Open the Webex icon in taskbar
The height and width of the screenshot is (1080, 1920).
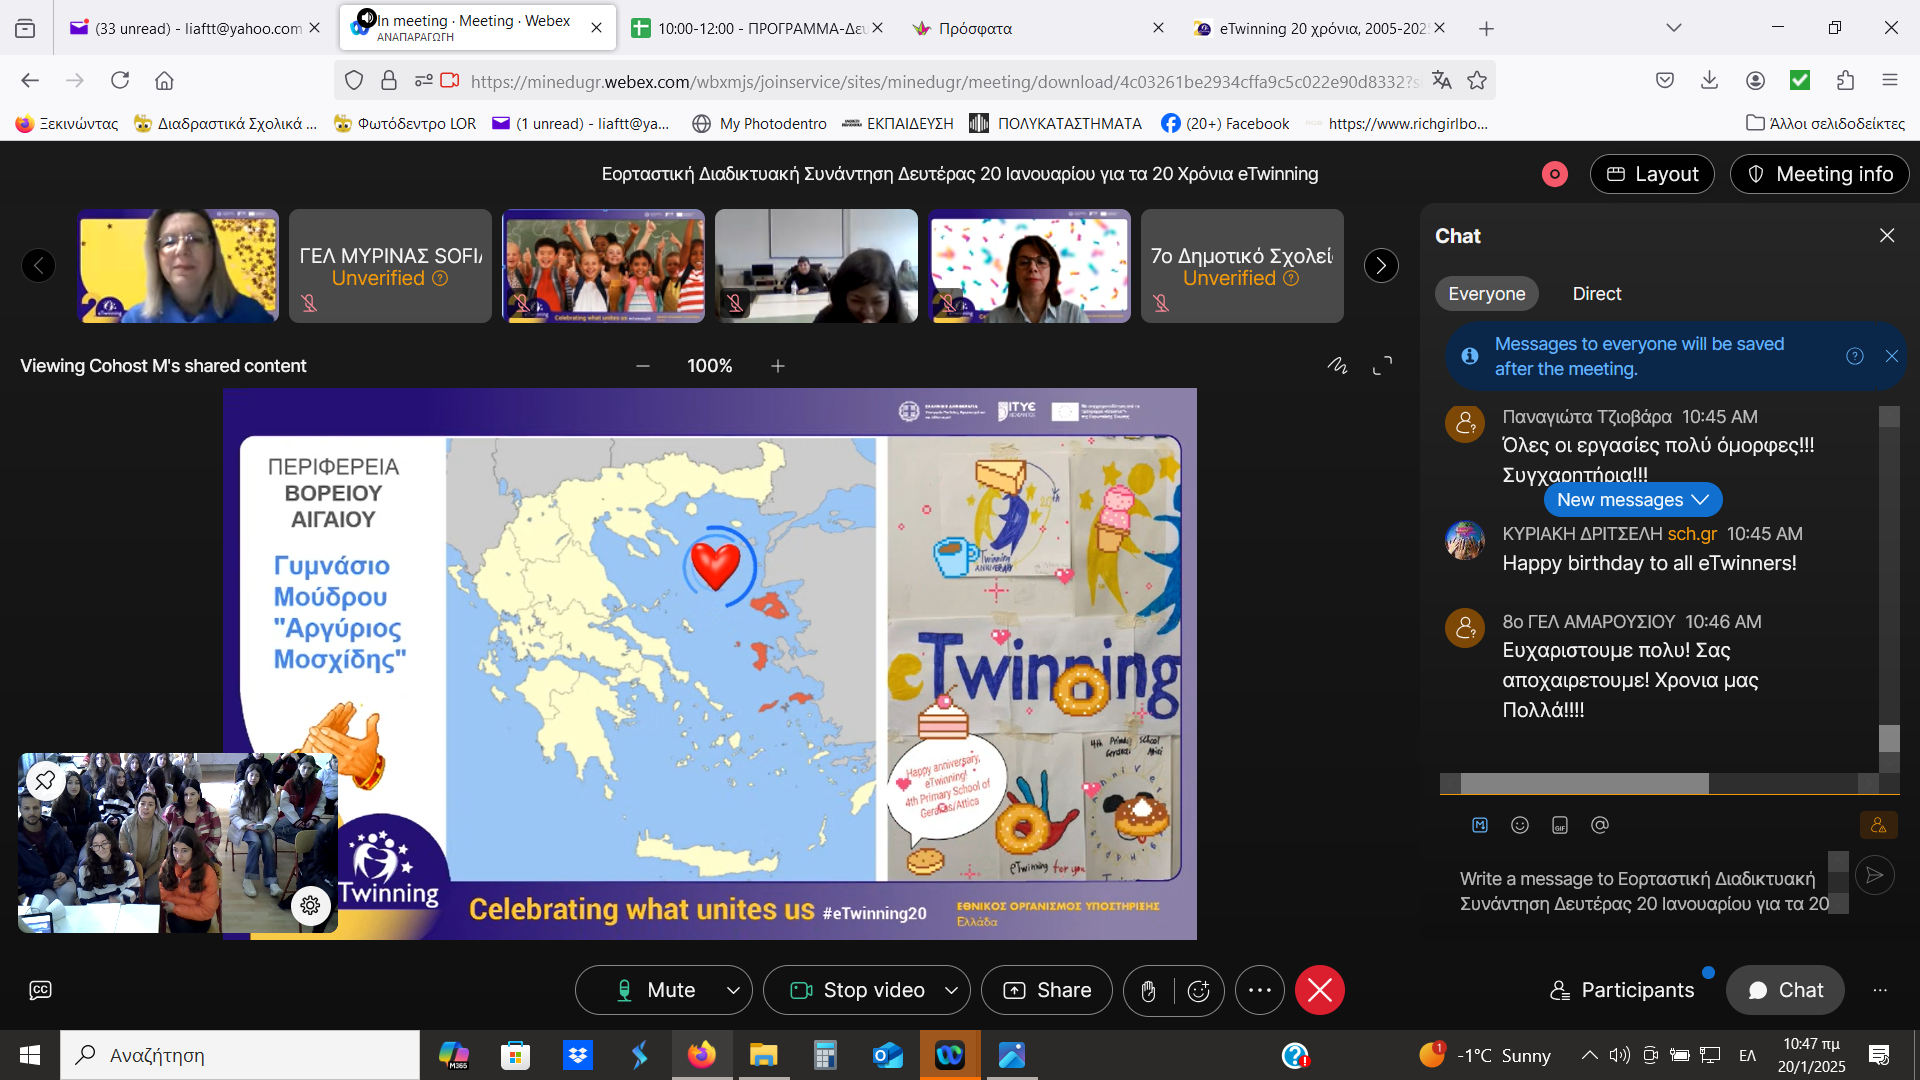pyautogui.click(x=950, y=1055)
